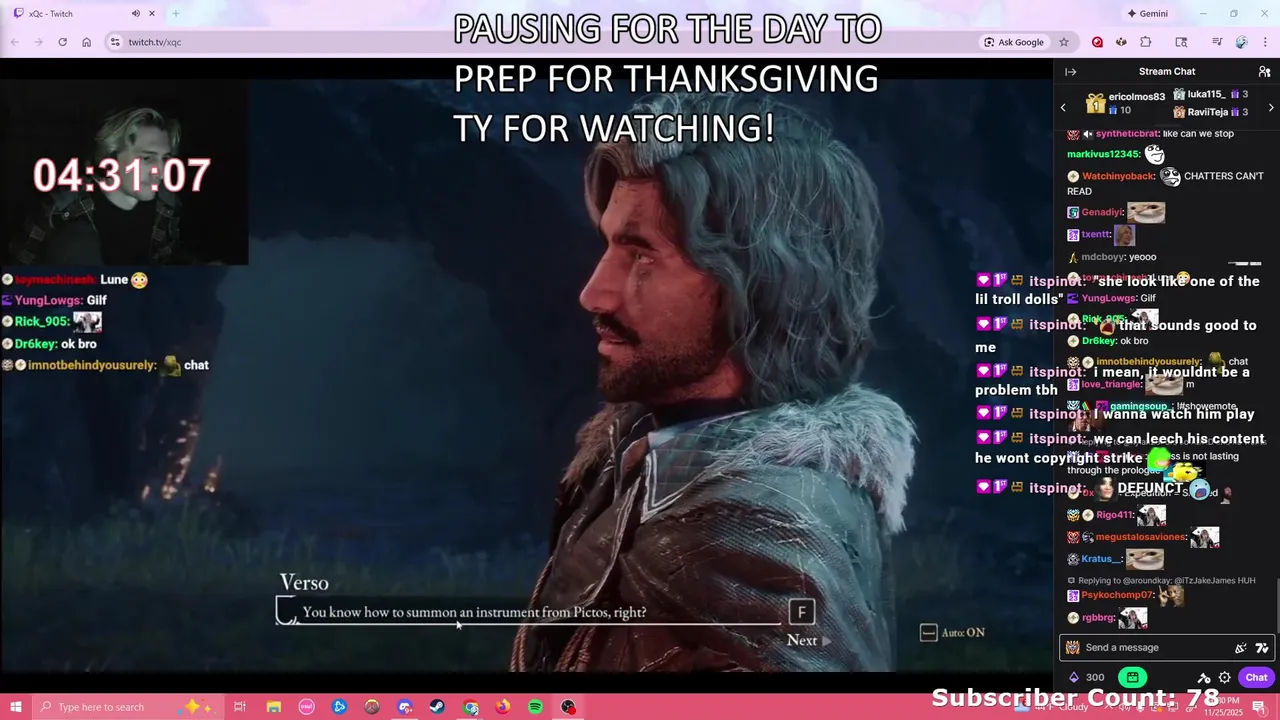Screen dimensions: 1280x720
Task: Click username markivus12345 in chat
Action: (x=1103, y=154)
